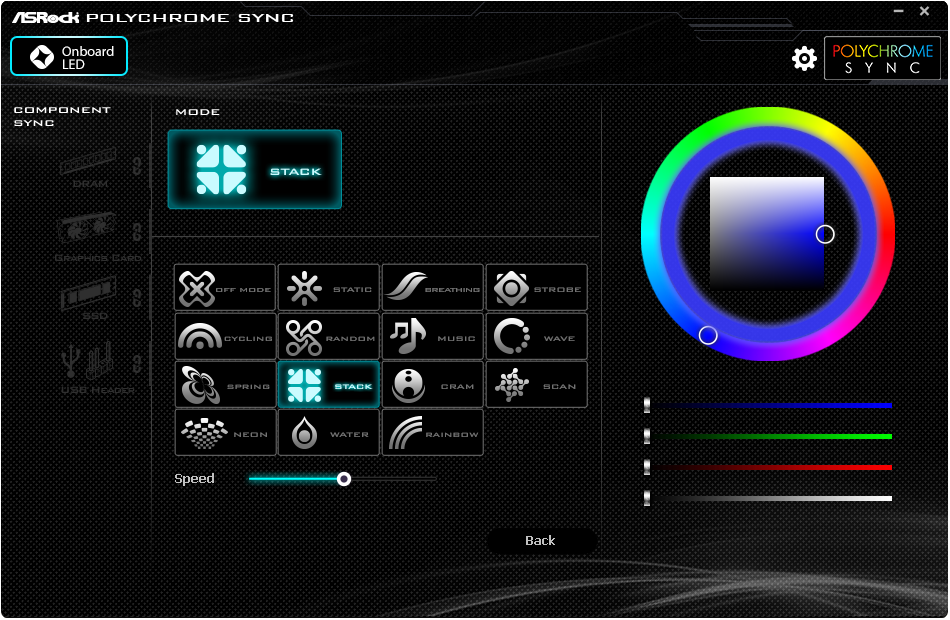Click the hue ring selector handle
950x620 pixels.
pyautogui.click(x=708, y=335)
